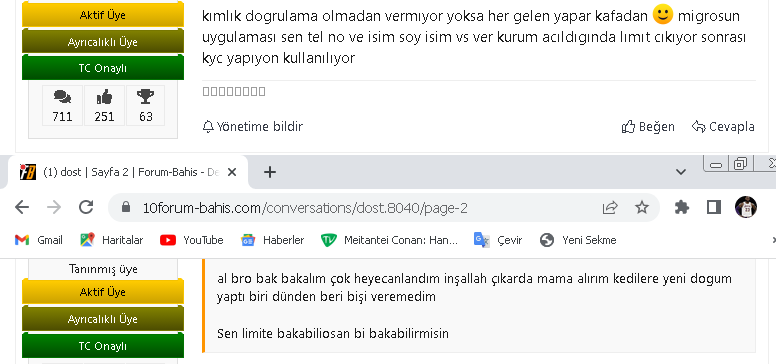Close the Forum-Bahis tab
The image size is (776, 364).
[x=232, y=172]
